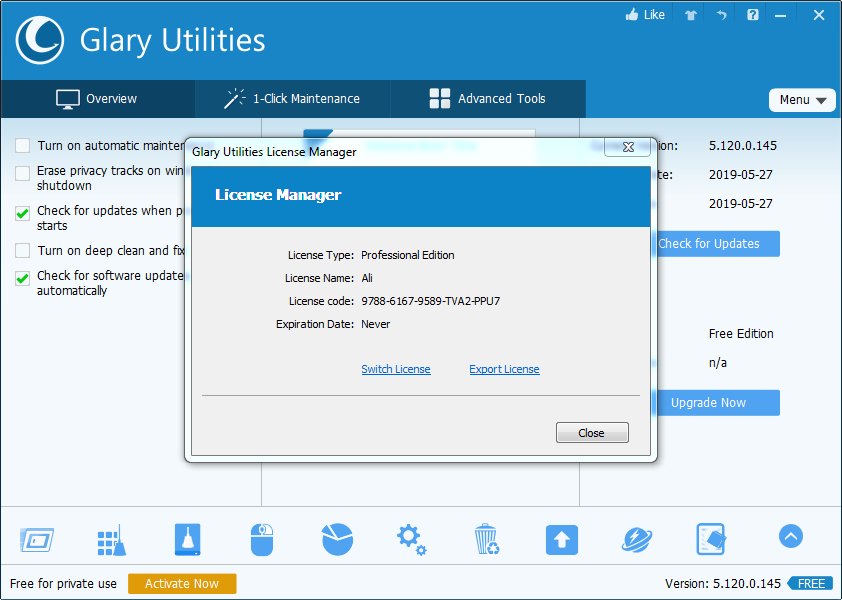Launch Registry Cleaner grid-and-broom icon
This screenshot has width=842, height=600.
coord(112,540)
